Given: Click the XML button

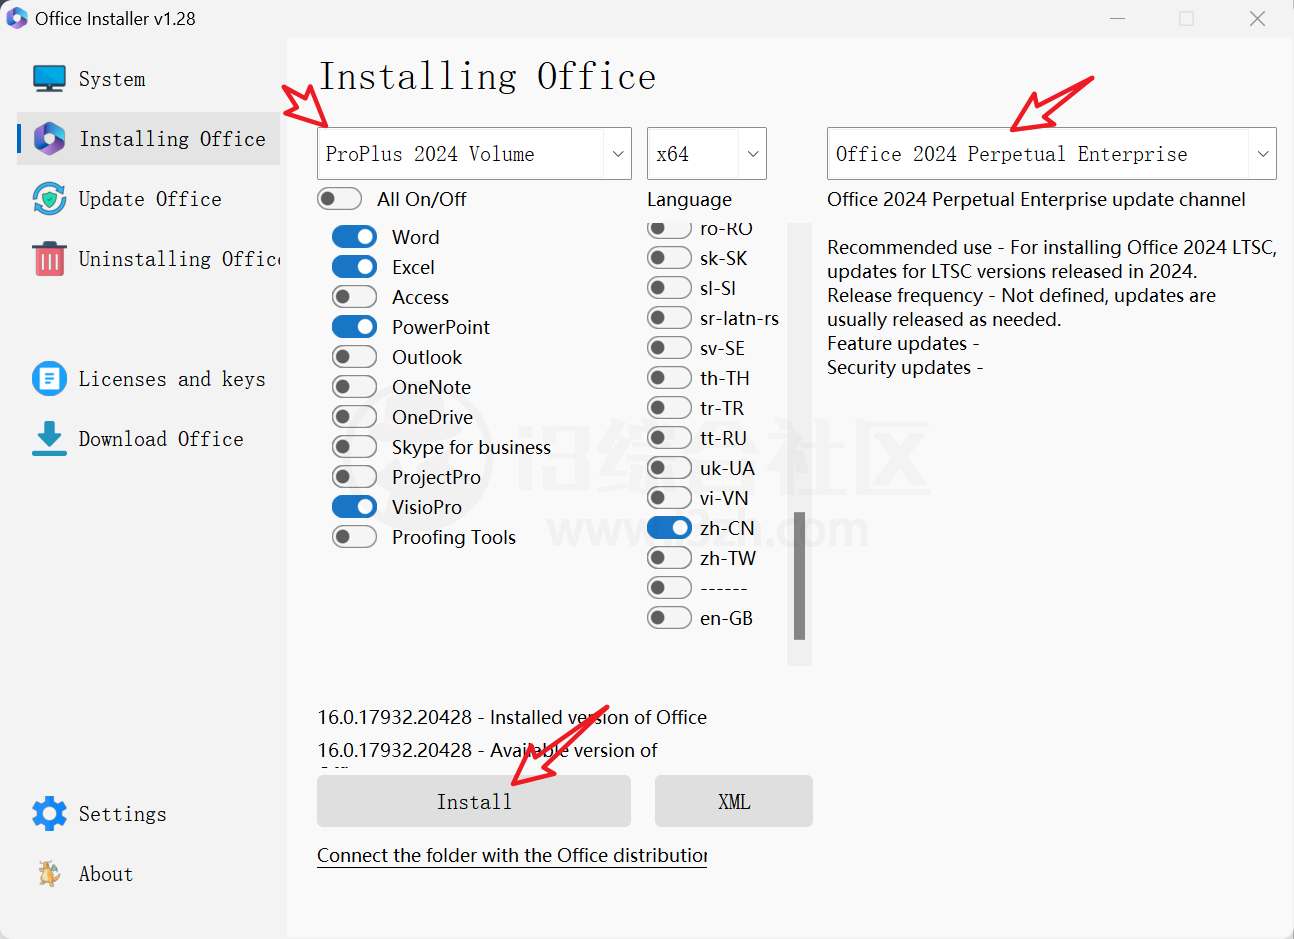Looking at the screenshot, I should (733, 801).
